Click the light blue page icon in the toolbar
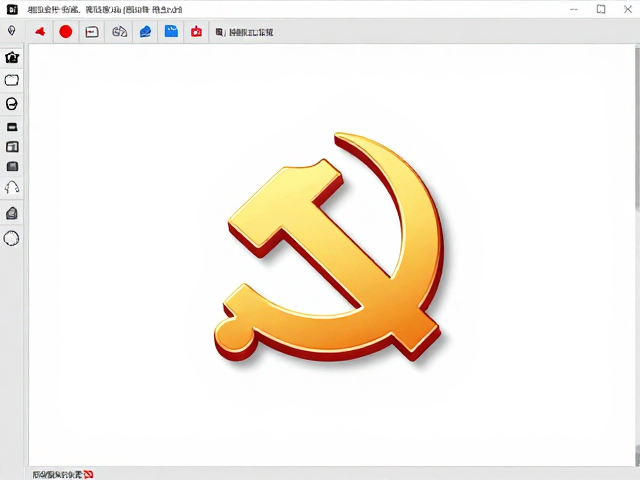Image resolution: width=640 pixels, height=480 pixels. [x=171, y=31]
